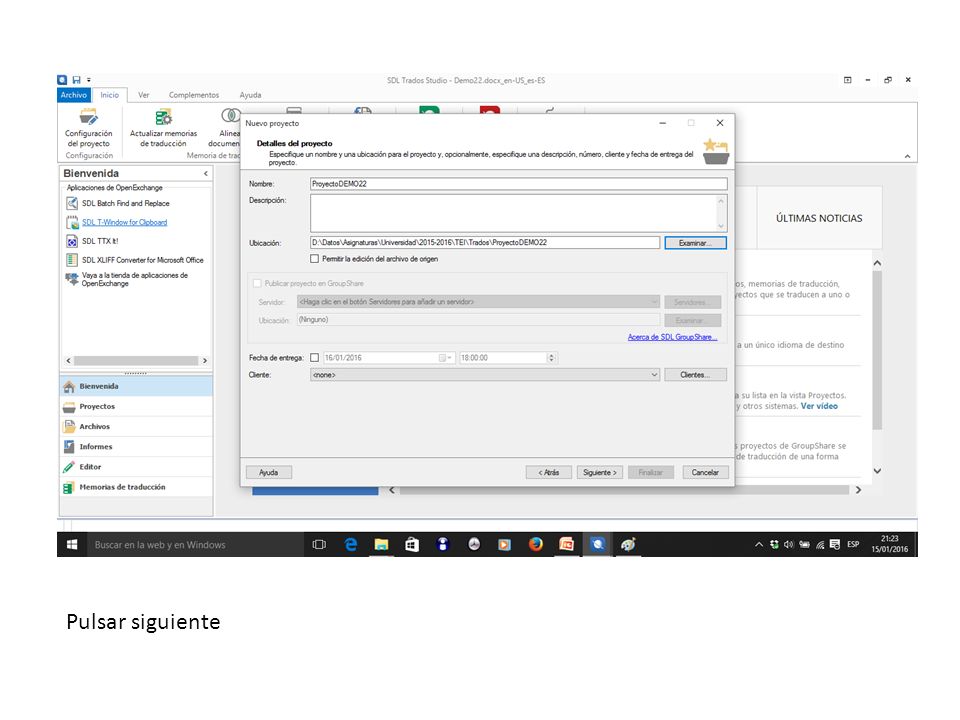Open the Complementos tab

coord(194,95)
